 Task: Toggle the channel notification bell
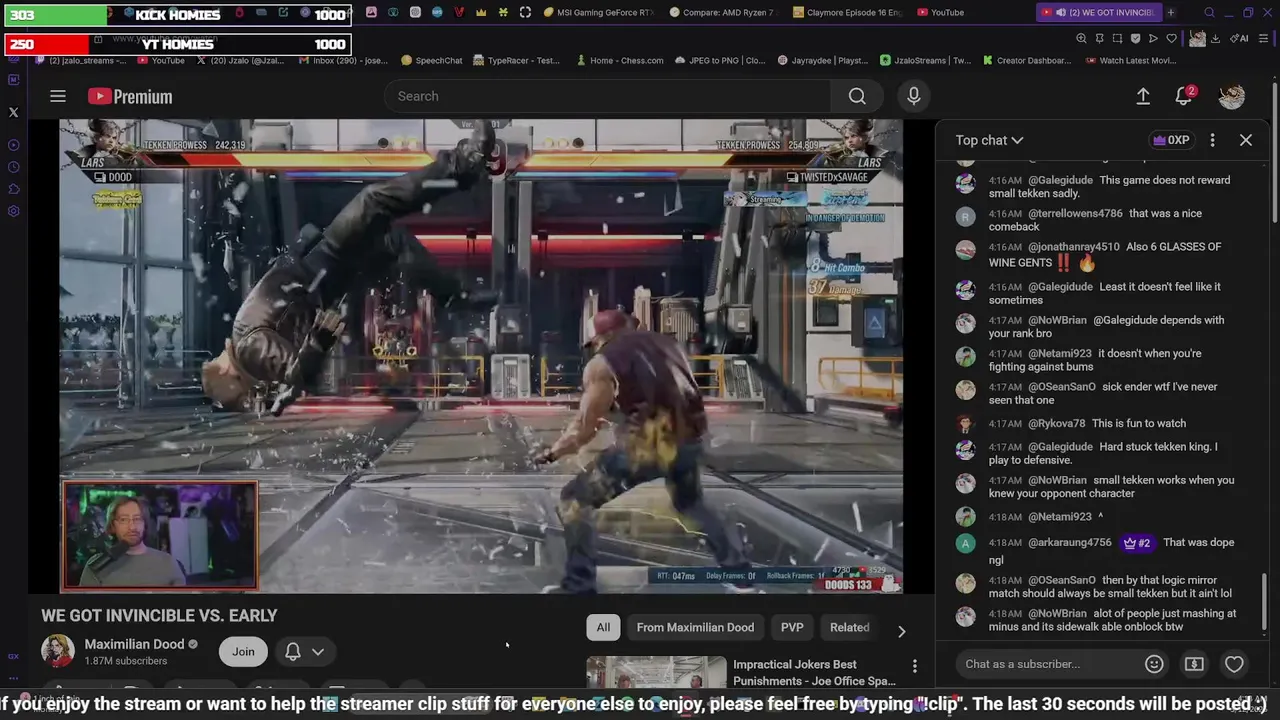(293, 652)
